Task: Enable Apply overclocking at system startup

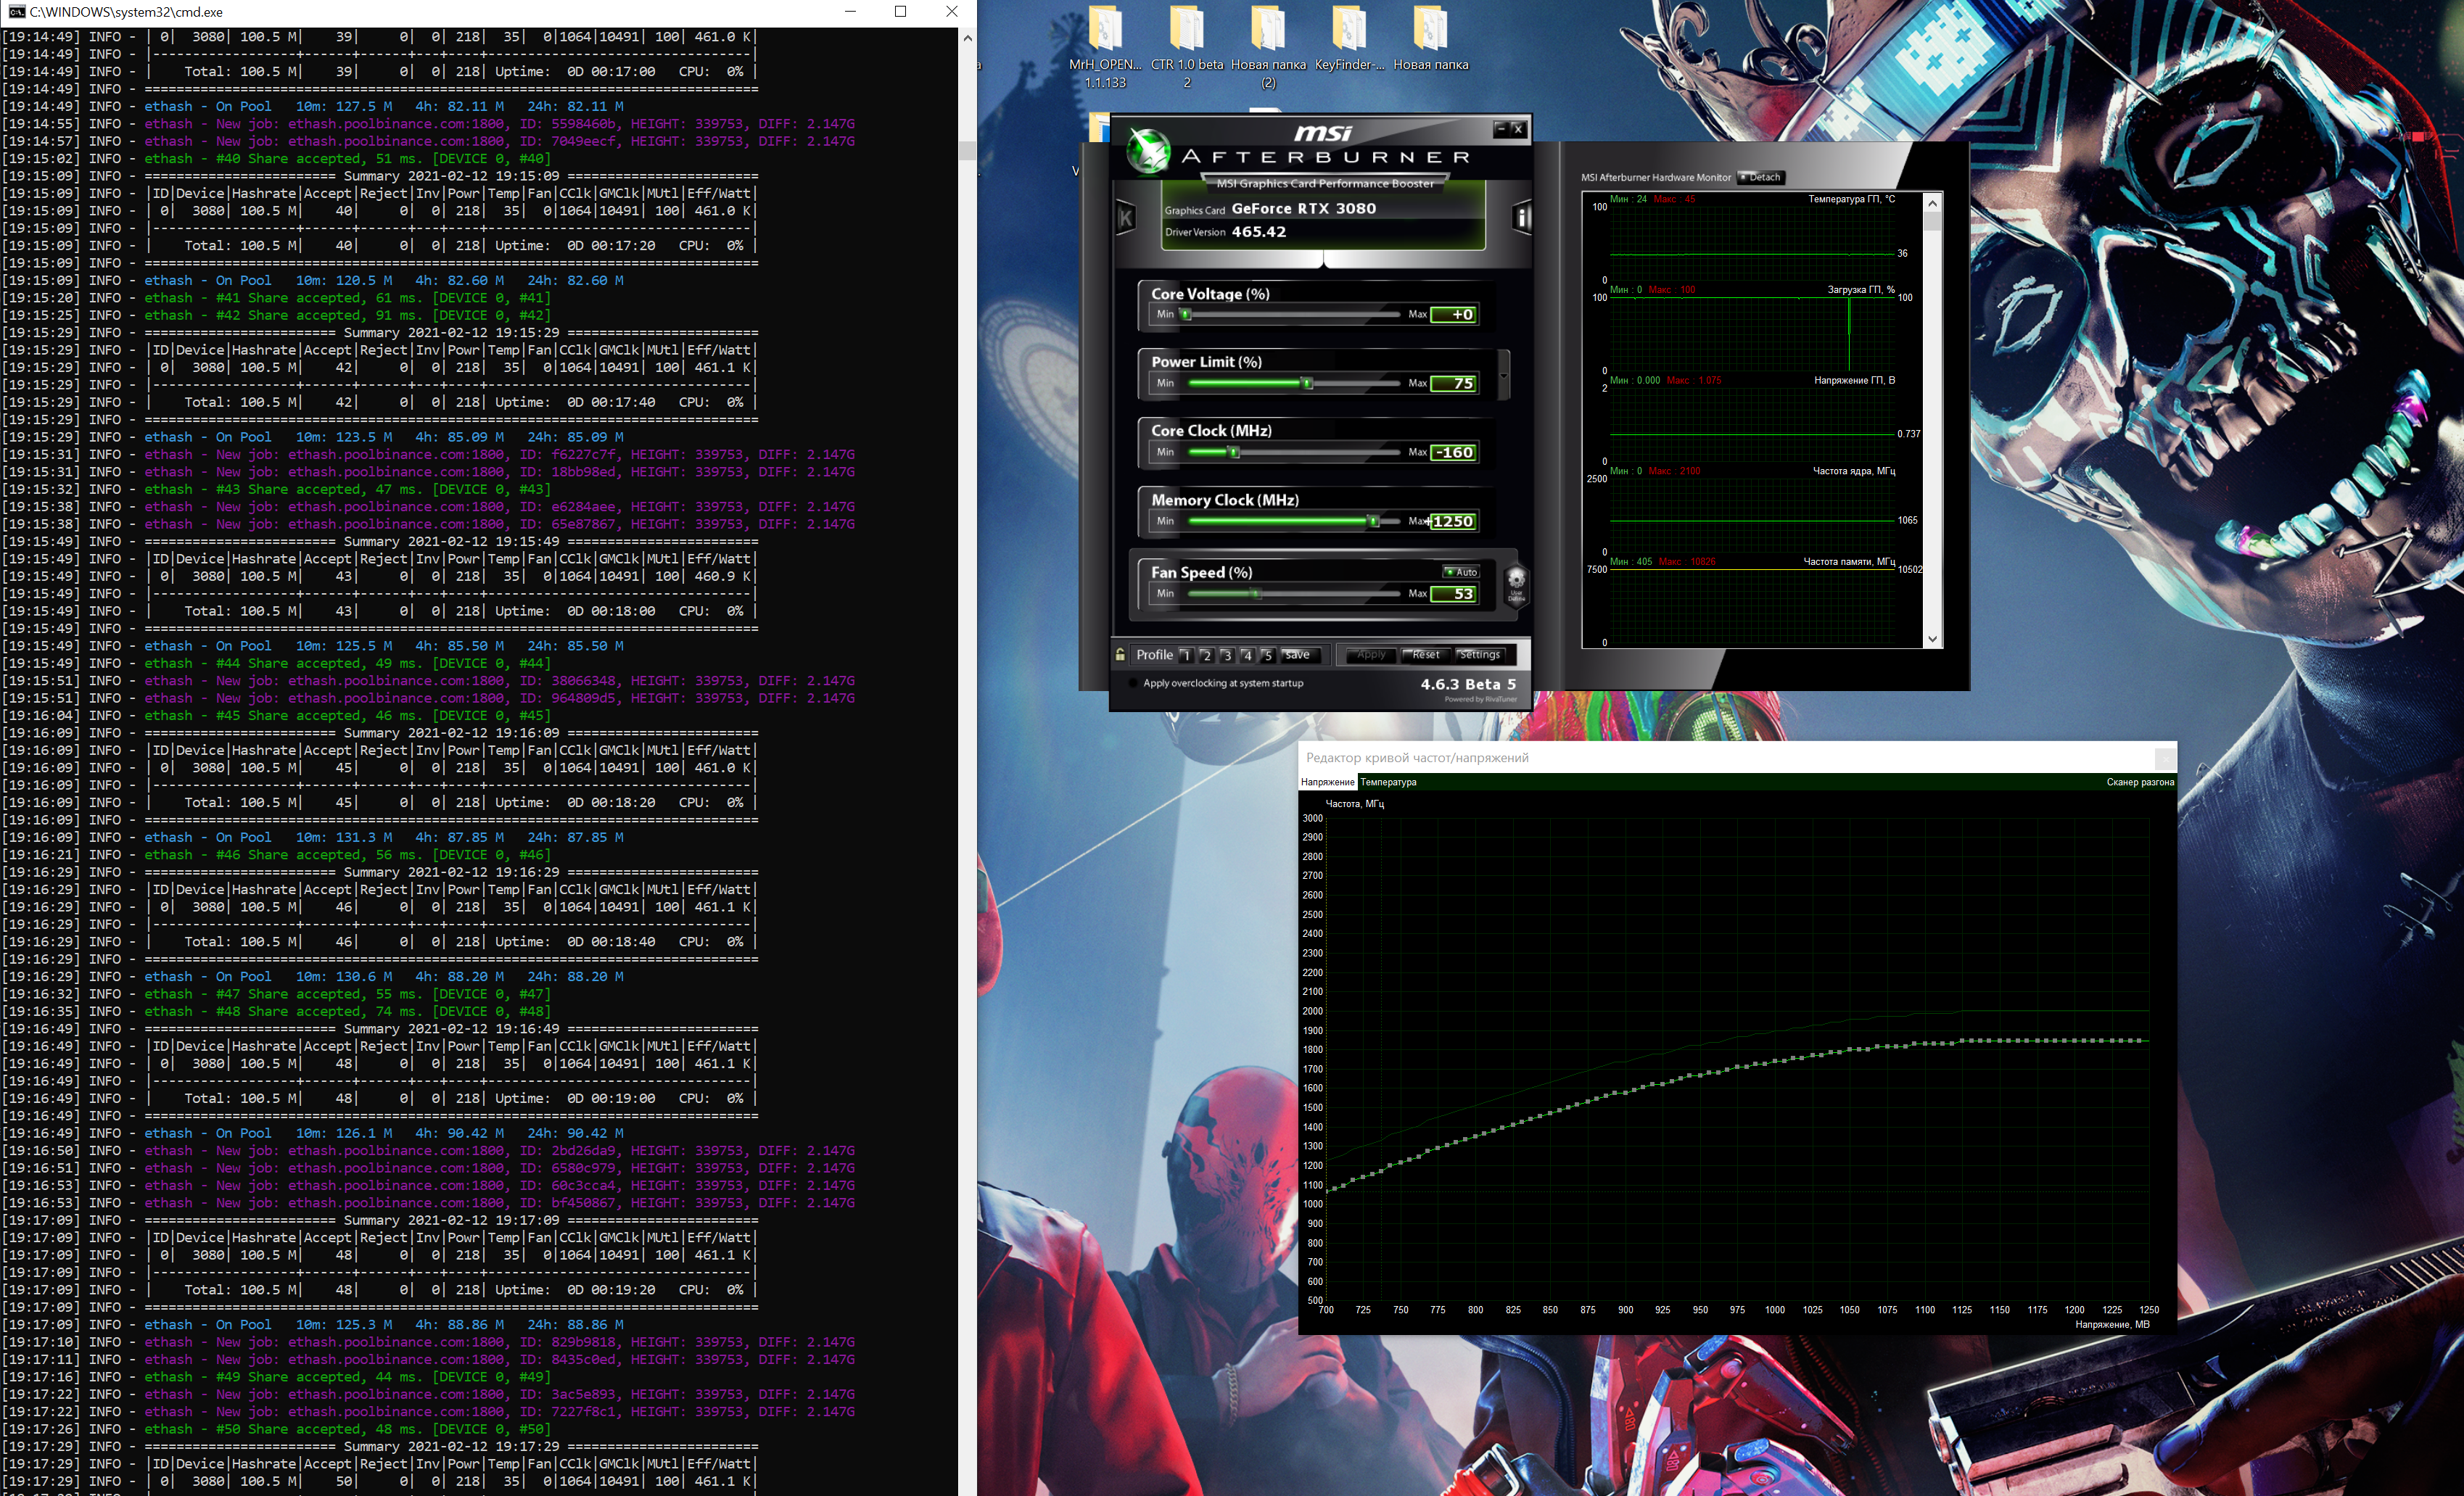Action: click(1133, 683)
